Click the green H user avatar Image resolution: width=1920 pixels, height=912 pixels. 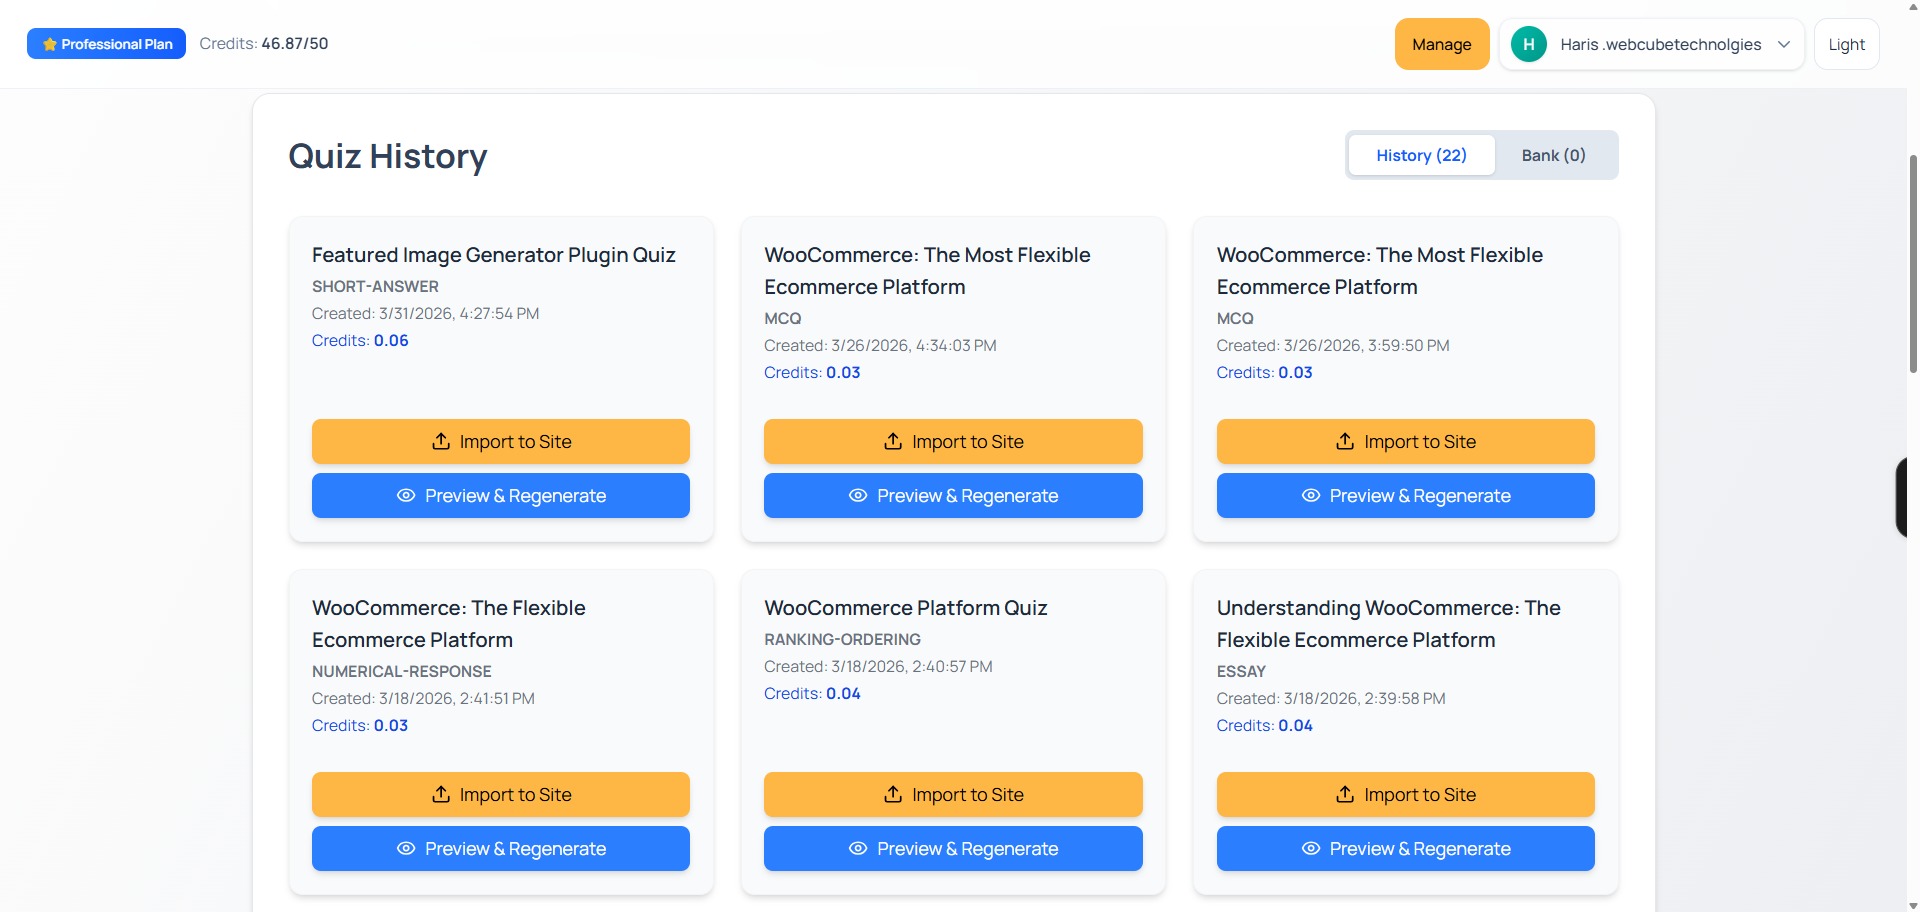point(1528,44)
